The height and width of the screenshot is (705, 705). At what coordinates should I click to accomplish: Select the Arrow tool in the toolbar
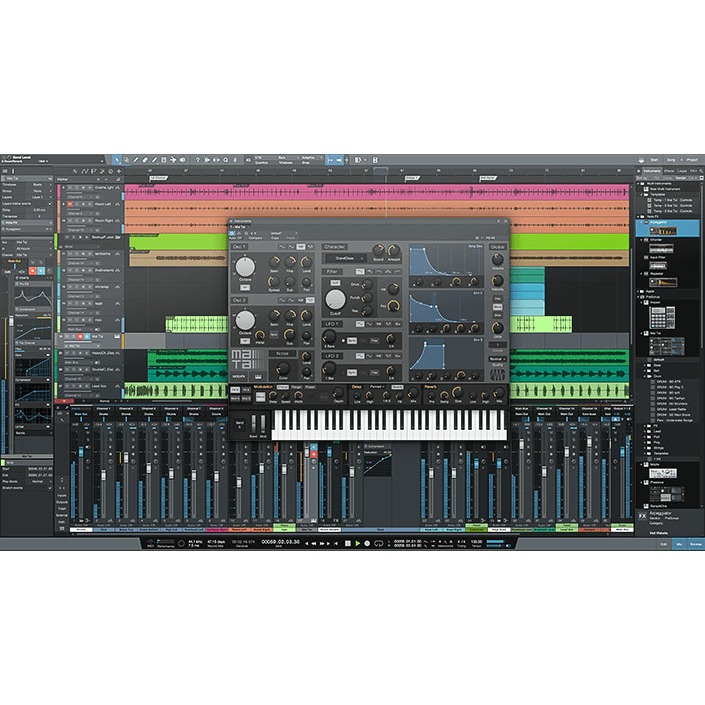(116, 159)
